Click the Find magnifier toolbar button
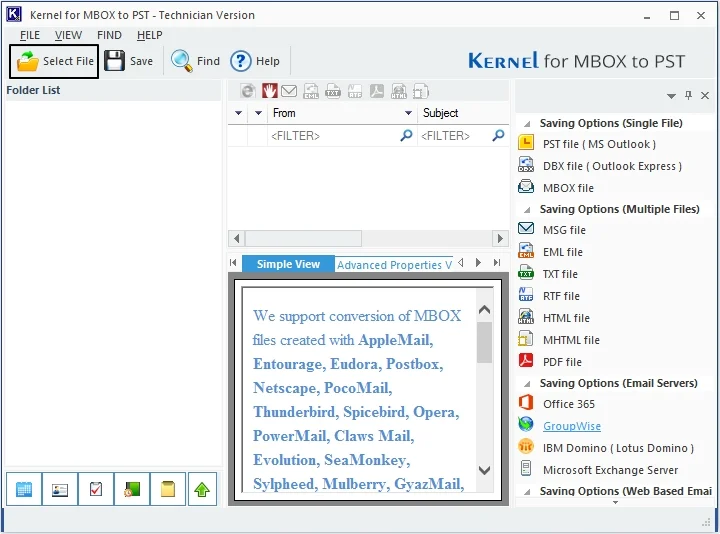This screenshot has height=534, width=720. [195, 61]
